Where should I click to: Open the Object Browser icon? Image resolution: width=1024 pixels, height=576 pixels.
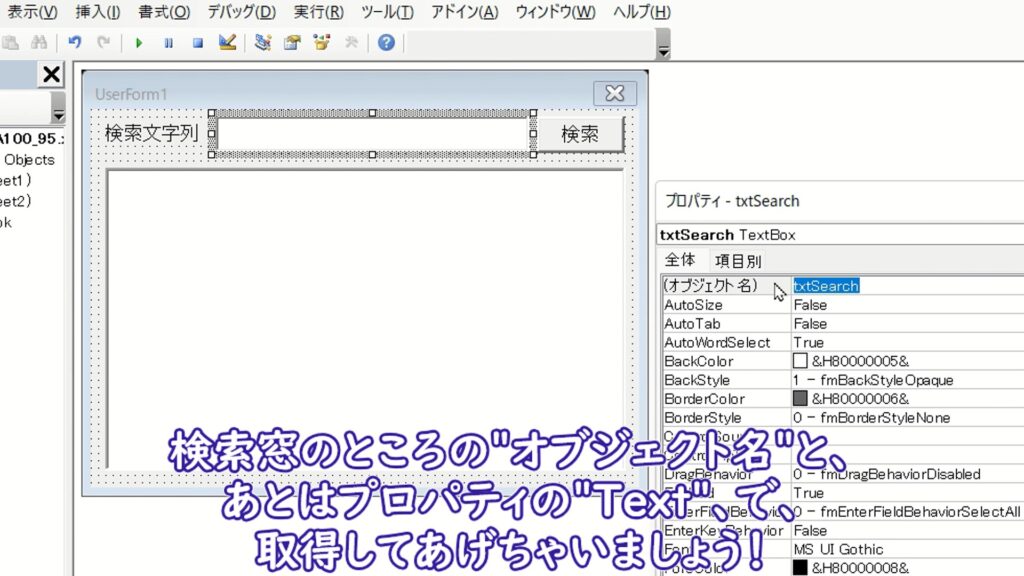point(321,43)
